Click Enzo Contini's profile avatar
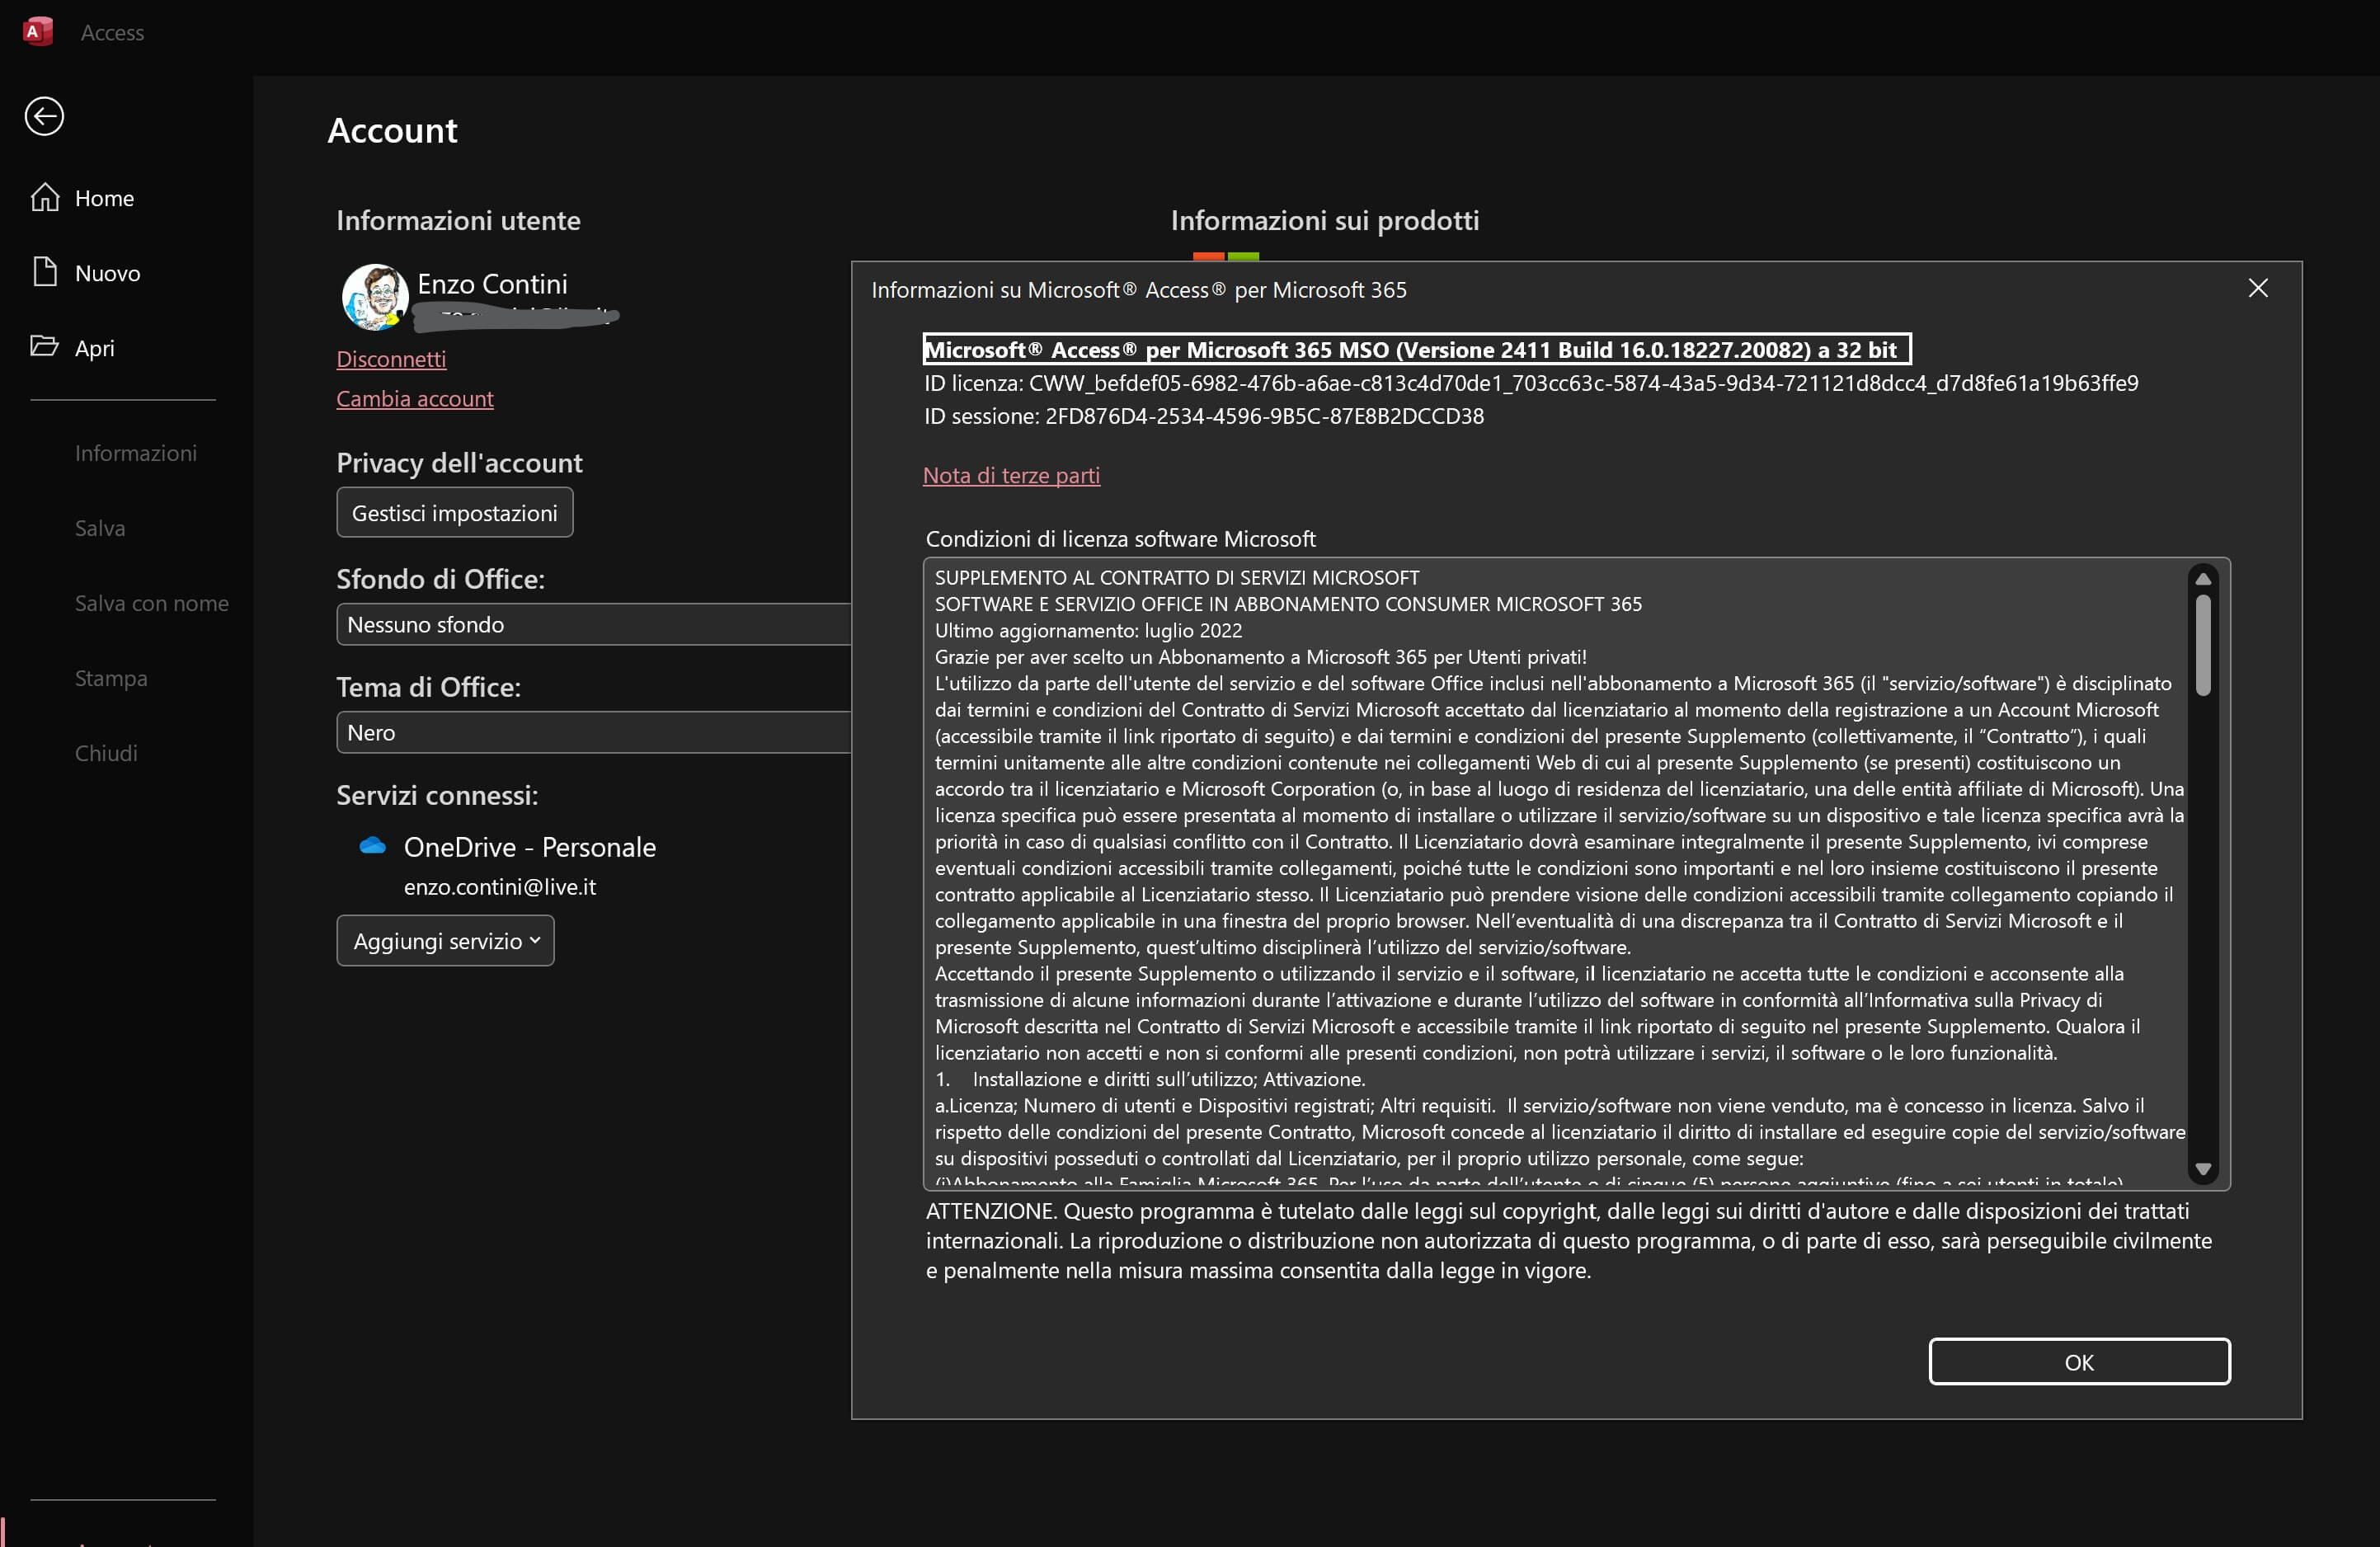The width and height of the screenshot is (2380, 1547). point(375,297)
